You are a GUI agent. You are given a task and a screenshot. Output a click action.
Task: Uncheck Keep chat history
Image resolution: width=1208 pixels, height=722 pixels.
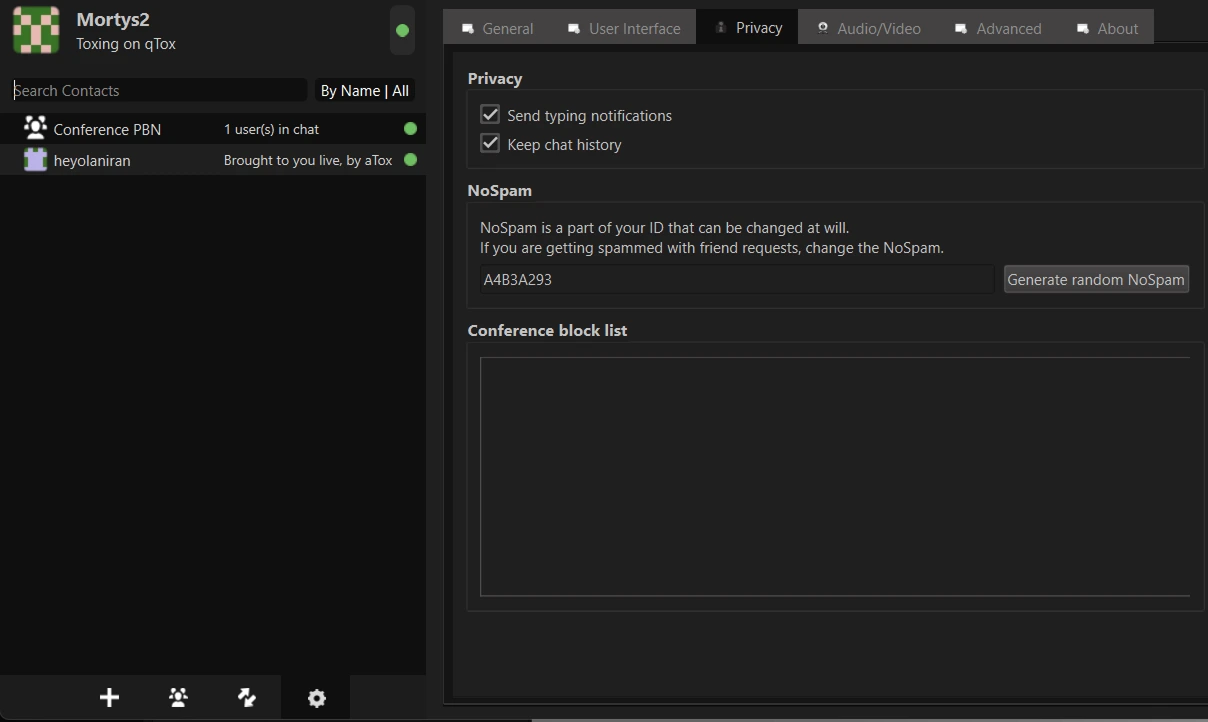click(490, 144)
